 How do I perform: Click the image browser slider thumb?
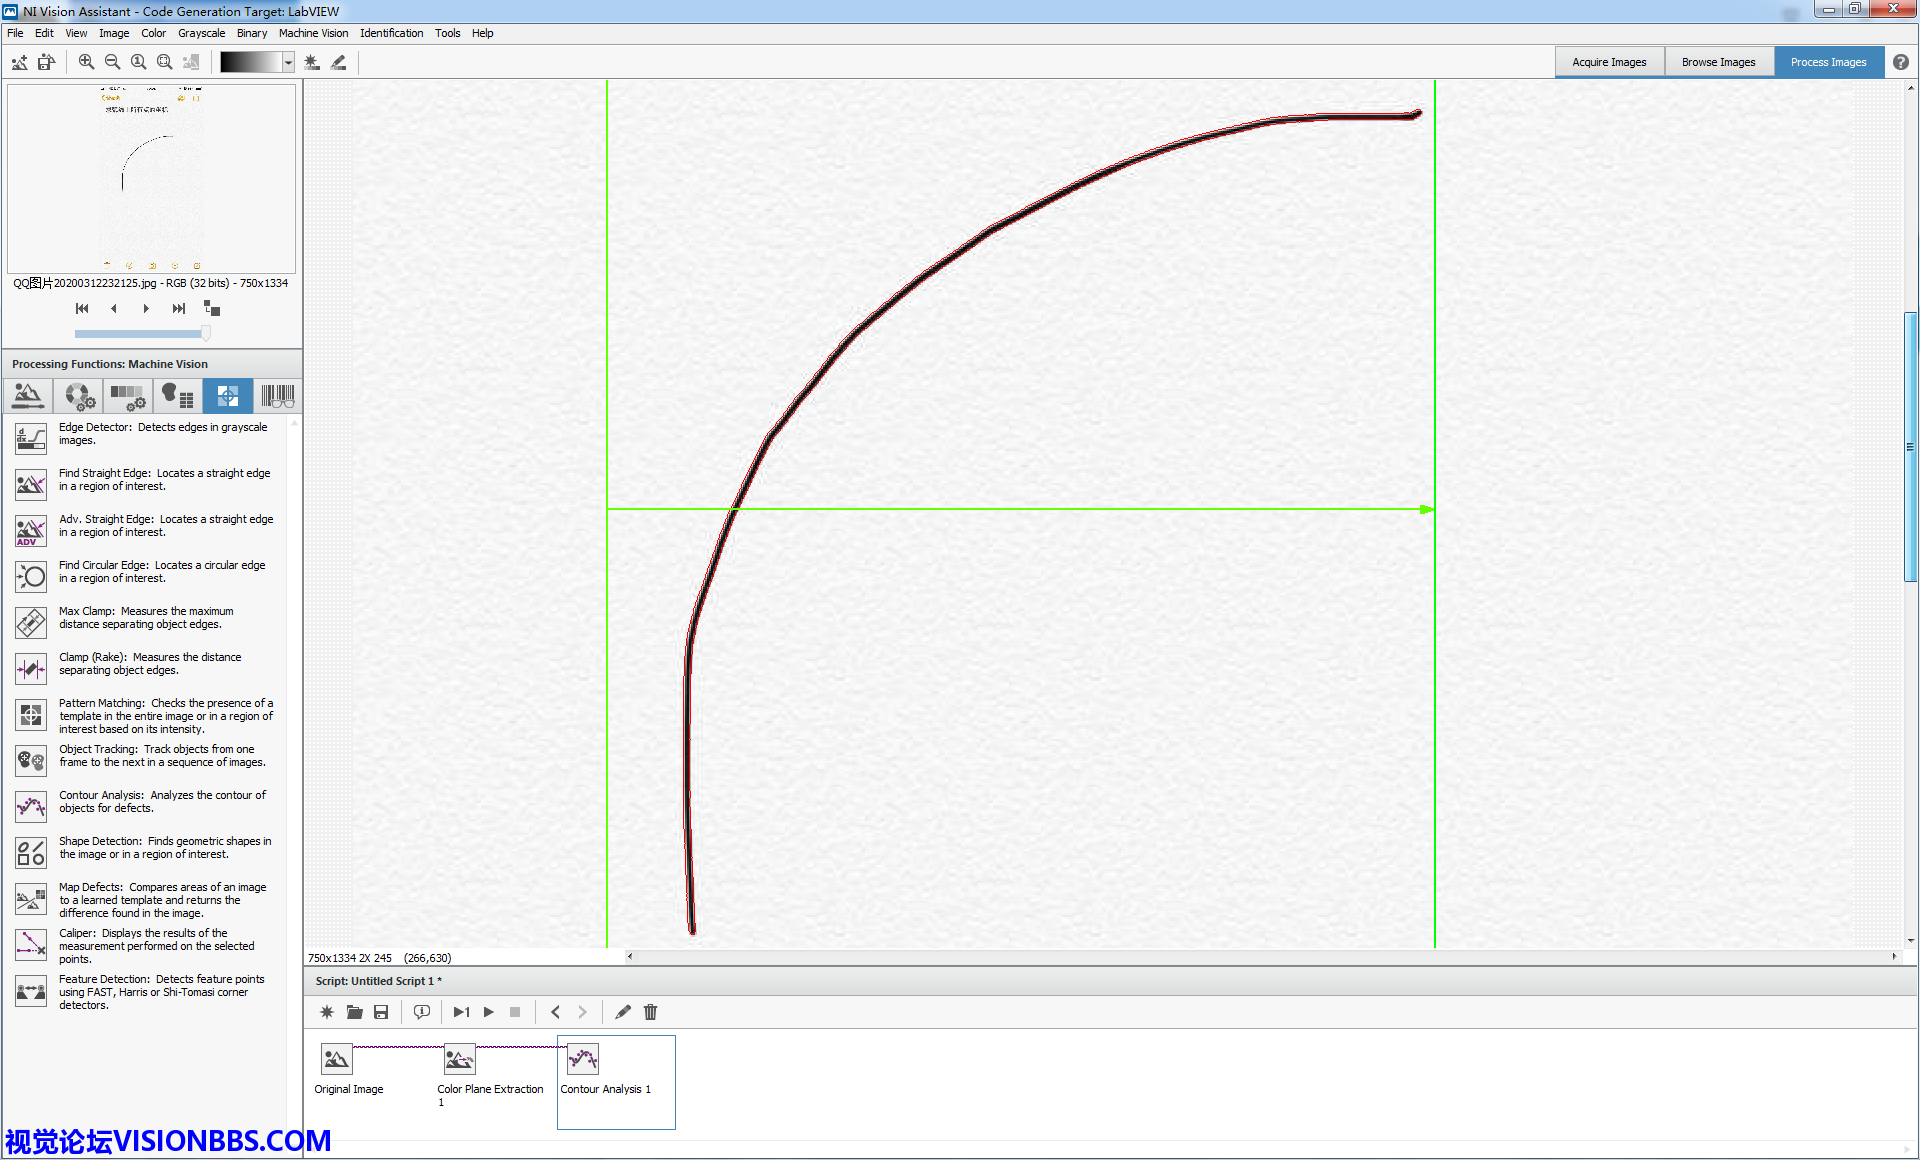click(x=206, y=333)
